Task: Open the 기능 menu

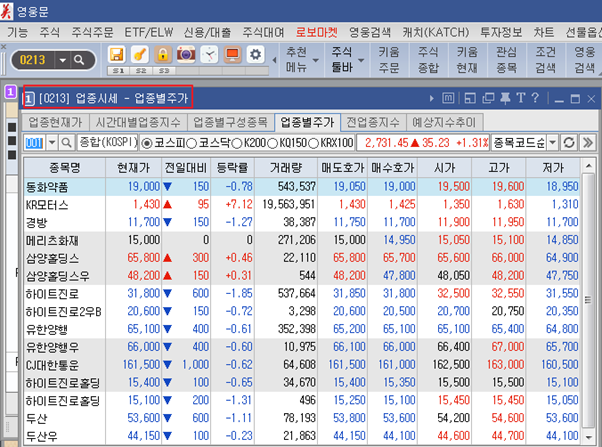Action: [x=18, y=32]
